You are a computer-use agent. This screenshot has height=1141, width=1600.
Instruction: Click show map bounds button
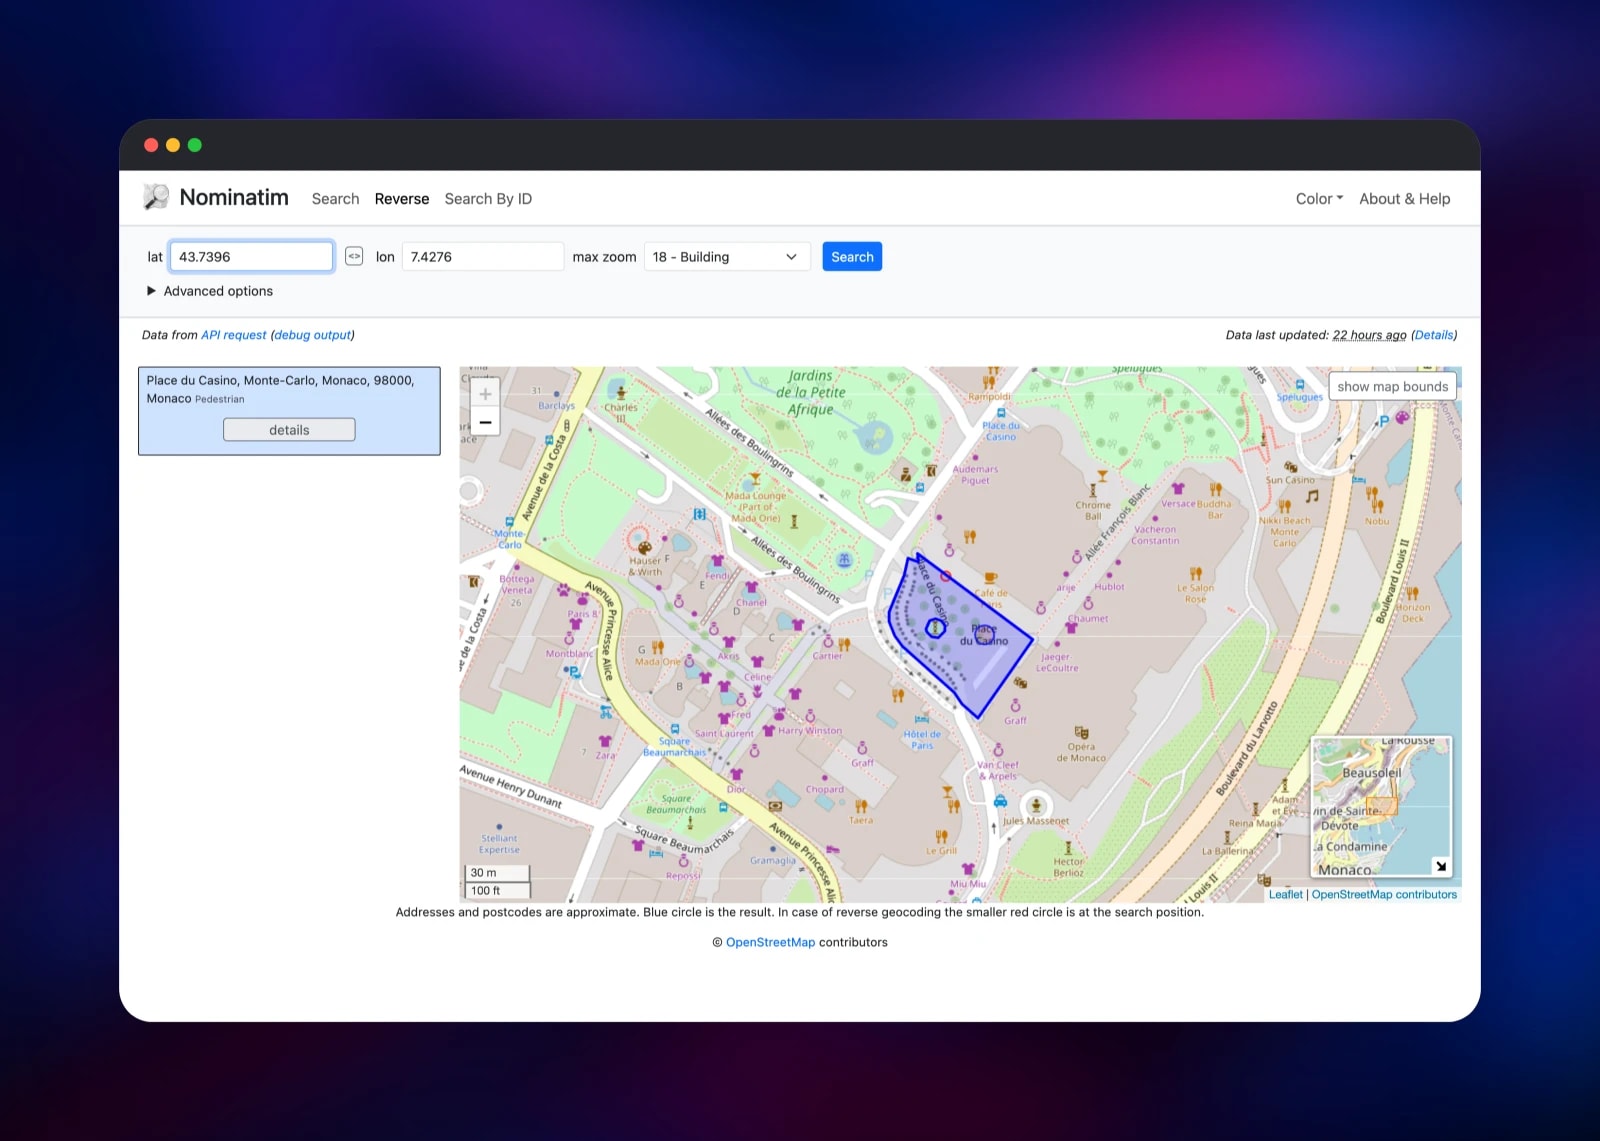[1392, 386]
